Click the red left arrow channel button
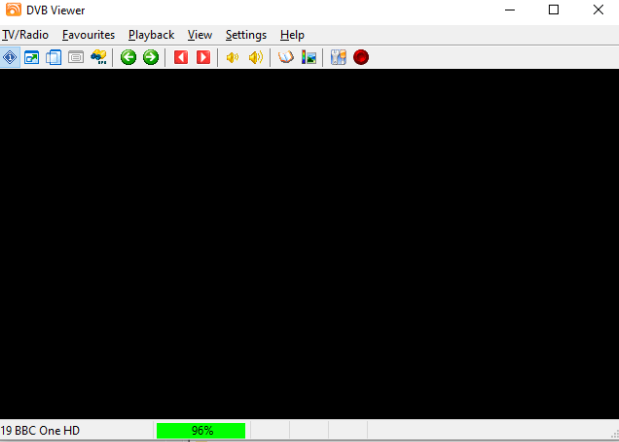This screenshot has height=442, width=619. point(181,57)
